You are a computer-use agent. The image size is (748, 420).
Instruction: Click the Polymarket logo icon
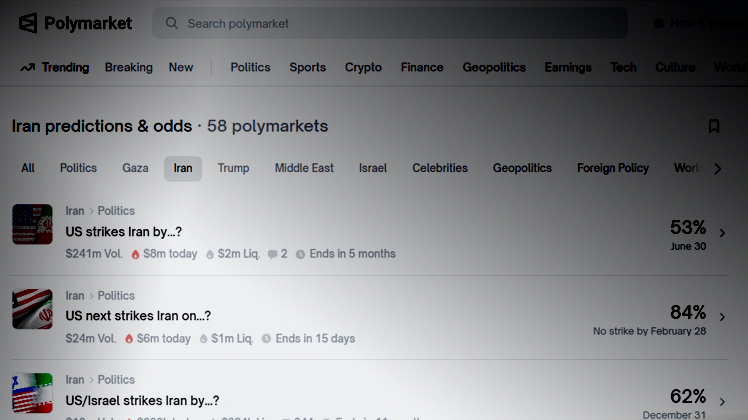coord(28,23)
